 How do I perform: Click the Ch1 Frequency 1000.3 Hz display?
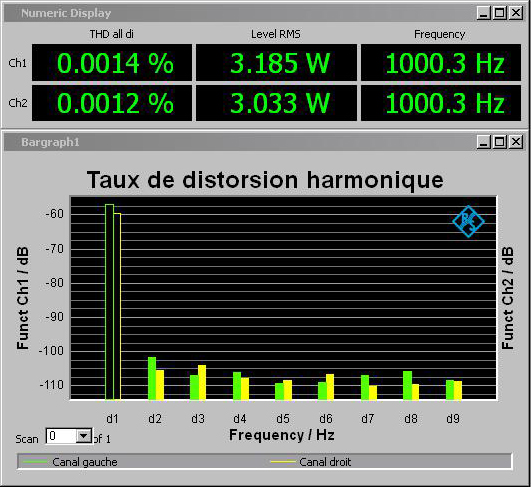(x=441, y=63)
